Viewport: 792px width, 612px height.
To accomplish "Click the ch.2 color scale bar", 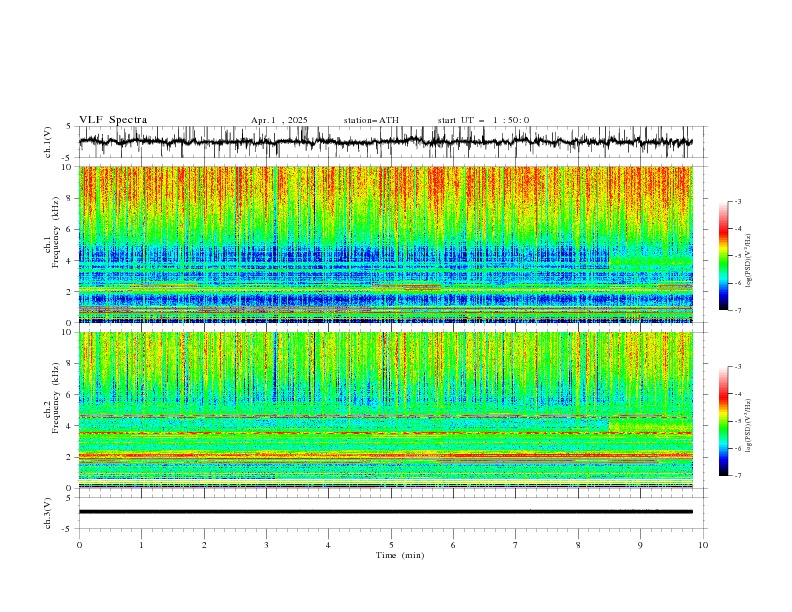I will (x=723, y=421).
